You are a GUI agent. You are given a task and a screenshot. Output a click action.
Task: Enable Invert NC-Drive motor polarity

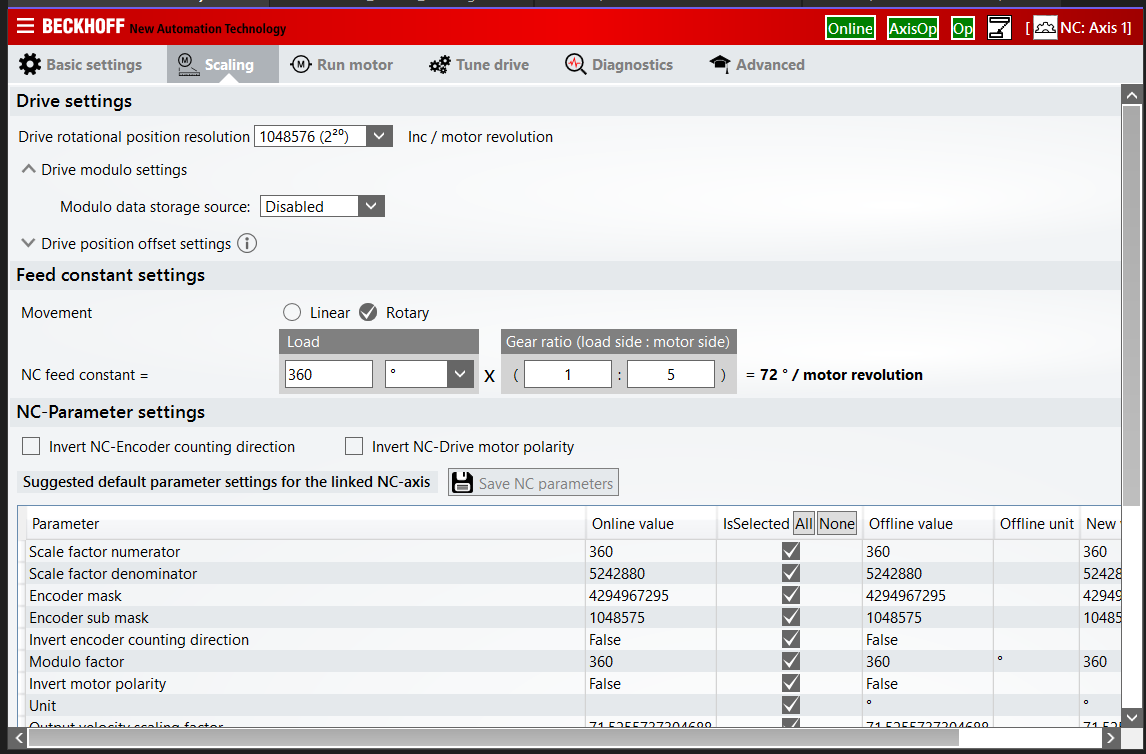click(354, 446)
